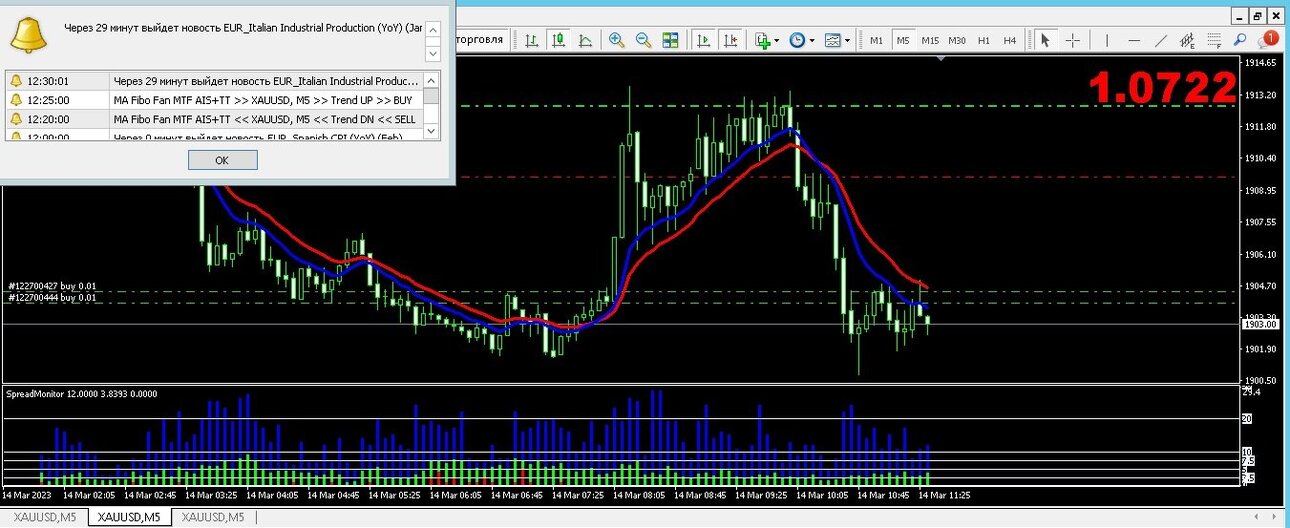Screen dimensions: 1290x528
Task: Tile chart windows icon
Action: pos(670,40)
